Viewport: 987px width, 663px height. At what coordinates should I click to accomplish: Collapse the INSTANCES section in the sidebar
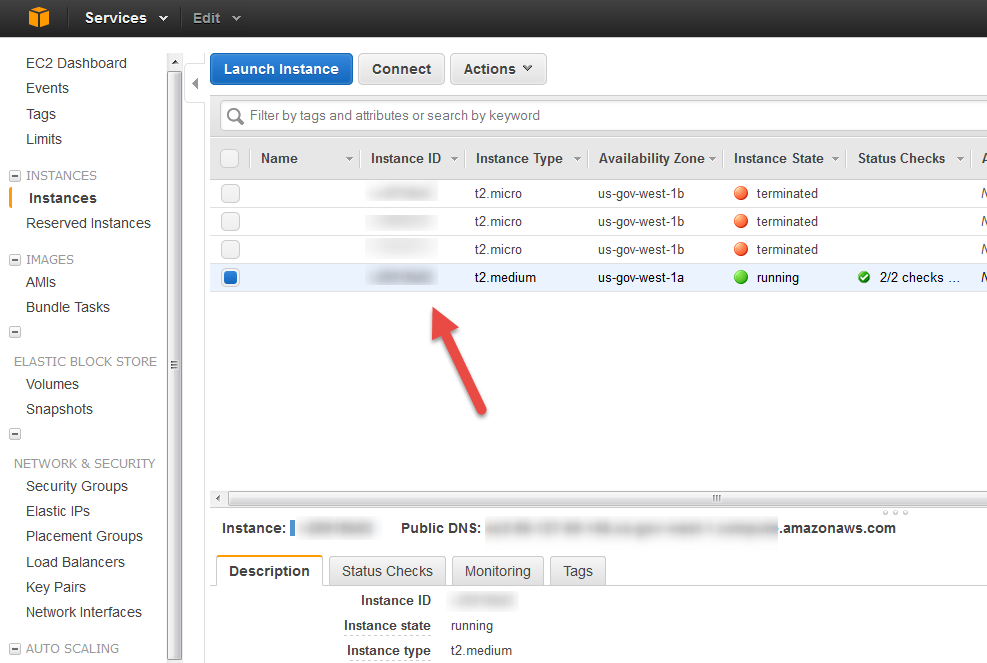(x=14, y=175)
